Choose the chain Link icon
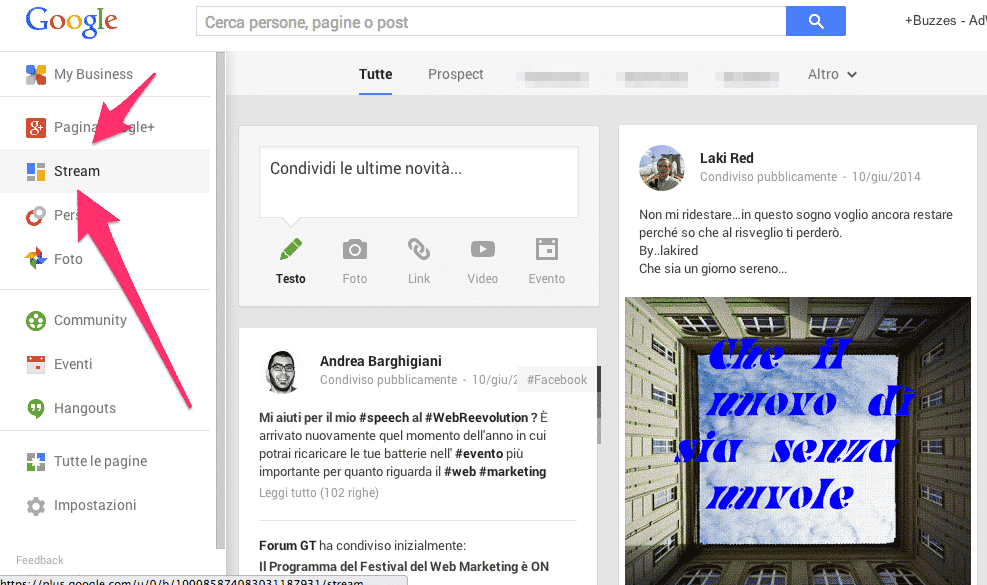 pos(419,249)
